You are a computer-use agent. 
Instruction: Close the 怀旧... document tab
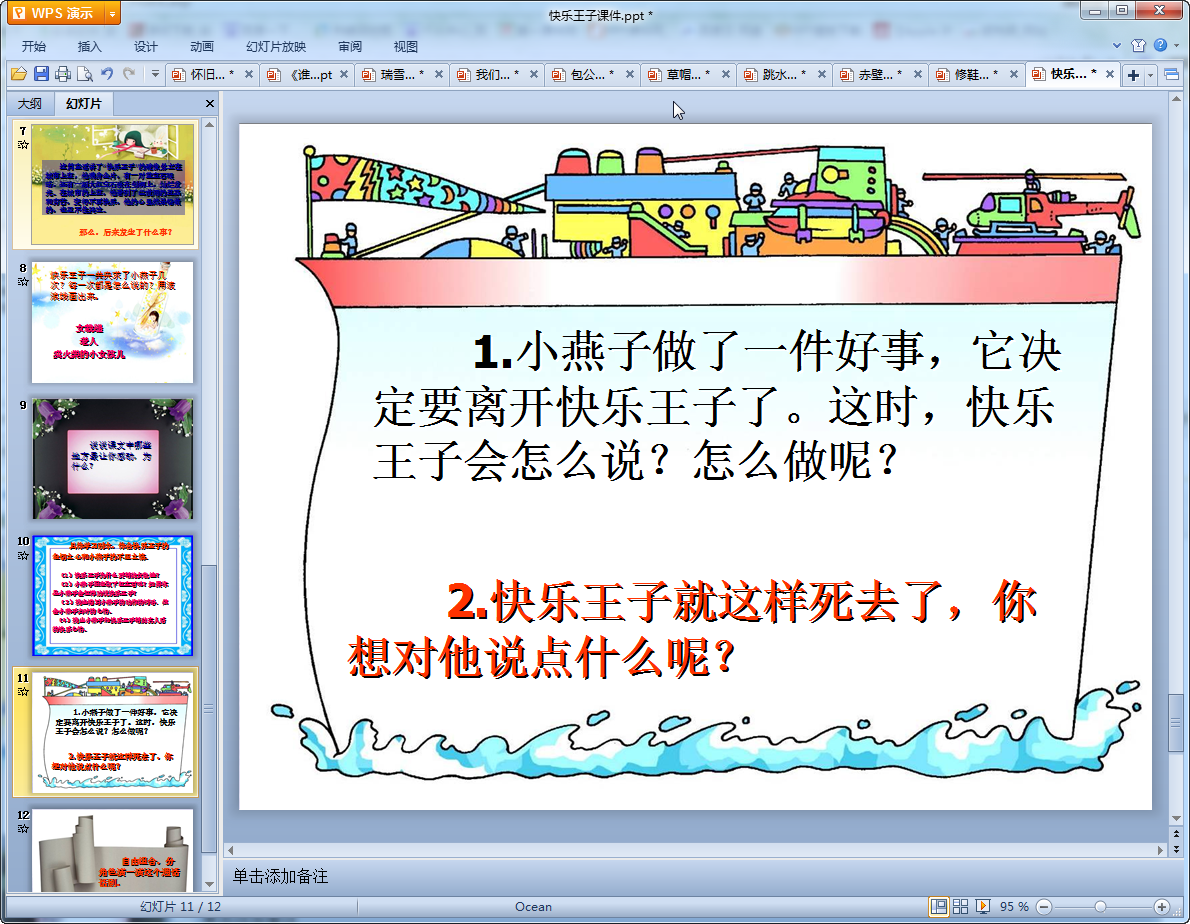click(x=249, y=74)
